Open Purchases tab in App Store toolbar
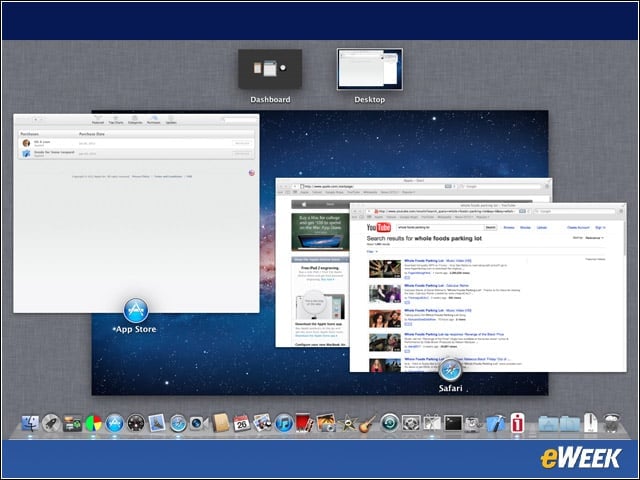 (153, 120)
